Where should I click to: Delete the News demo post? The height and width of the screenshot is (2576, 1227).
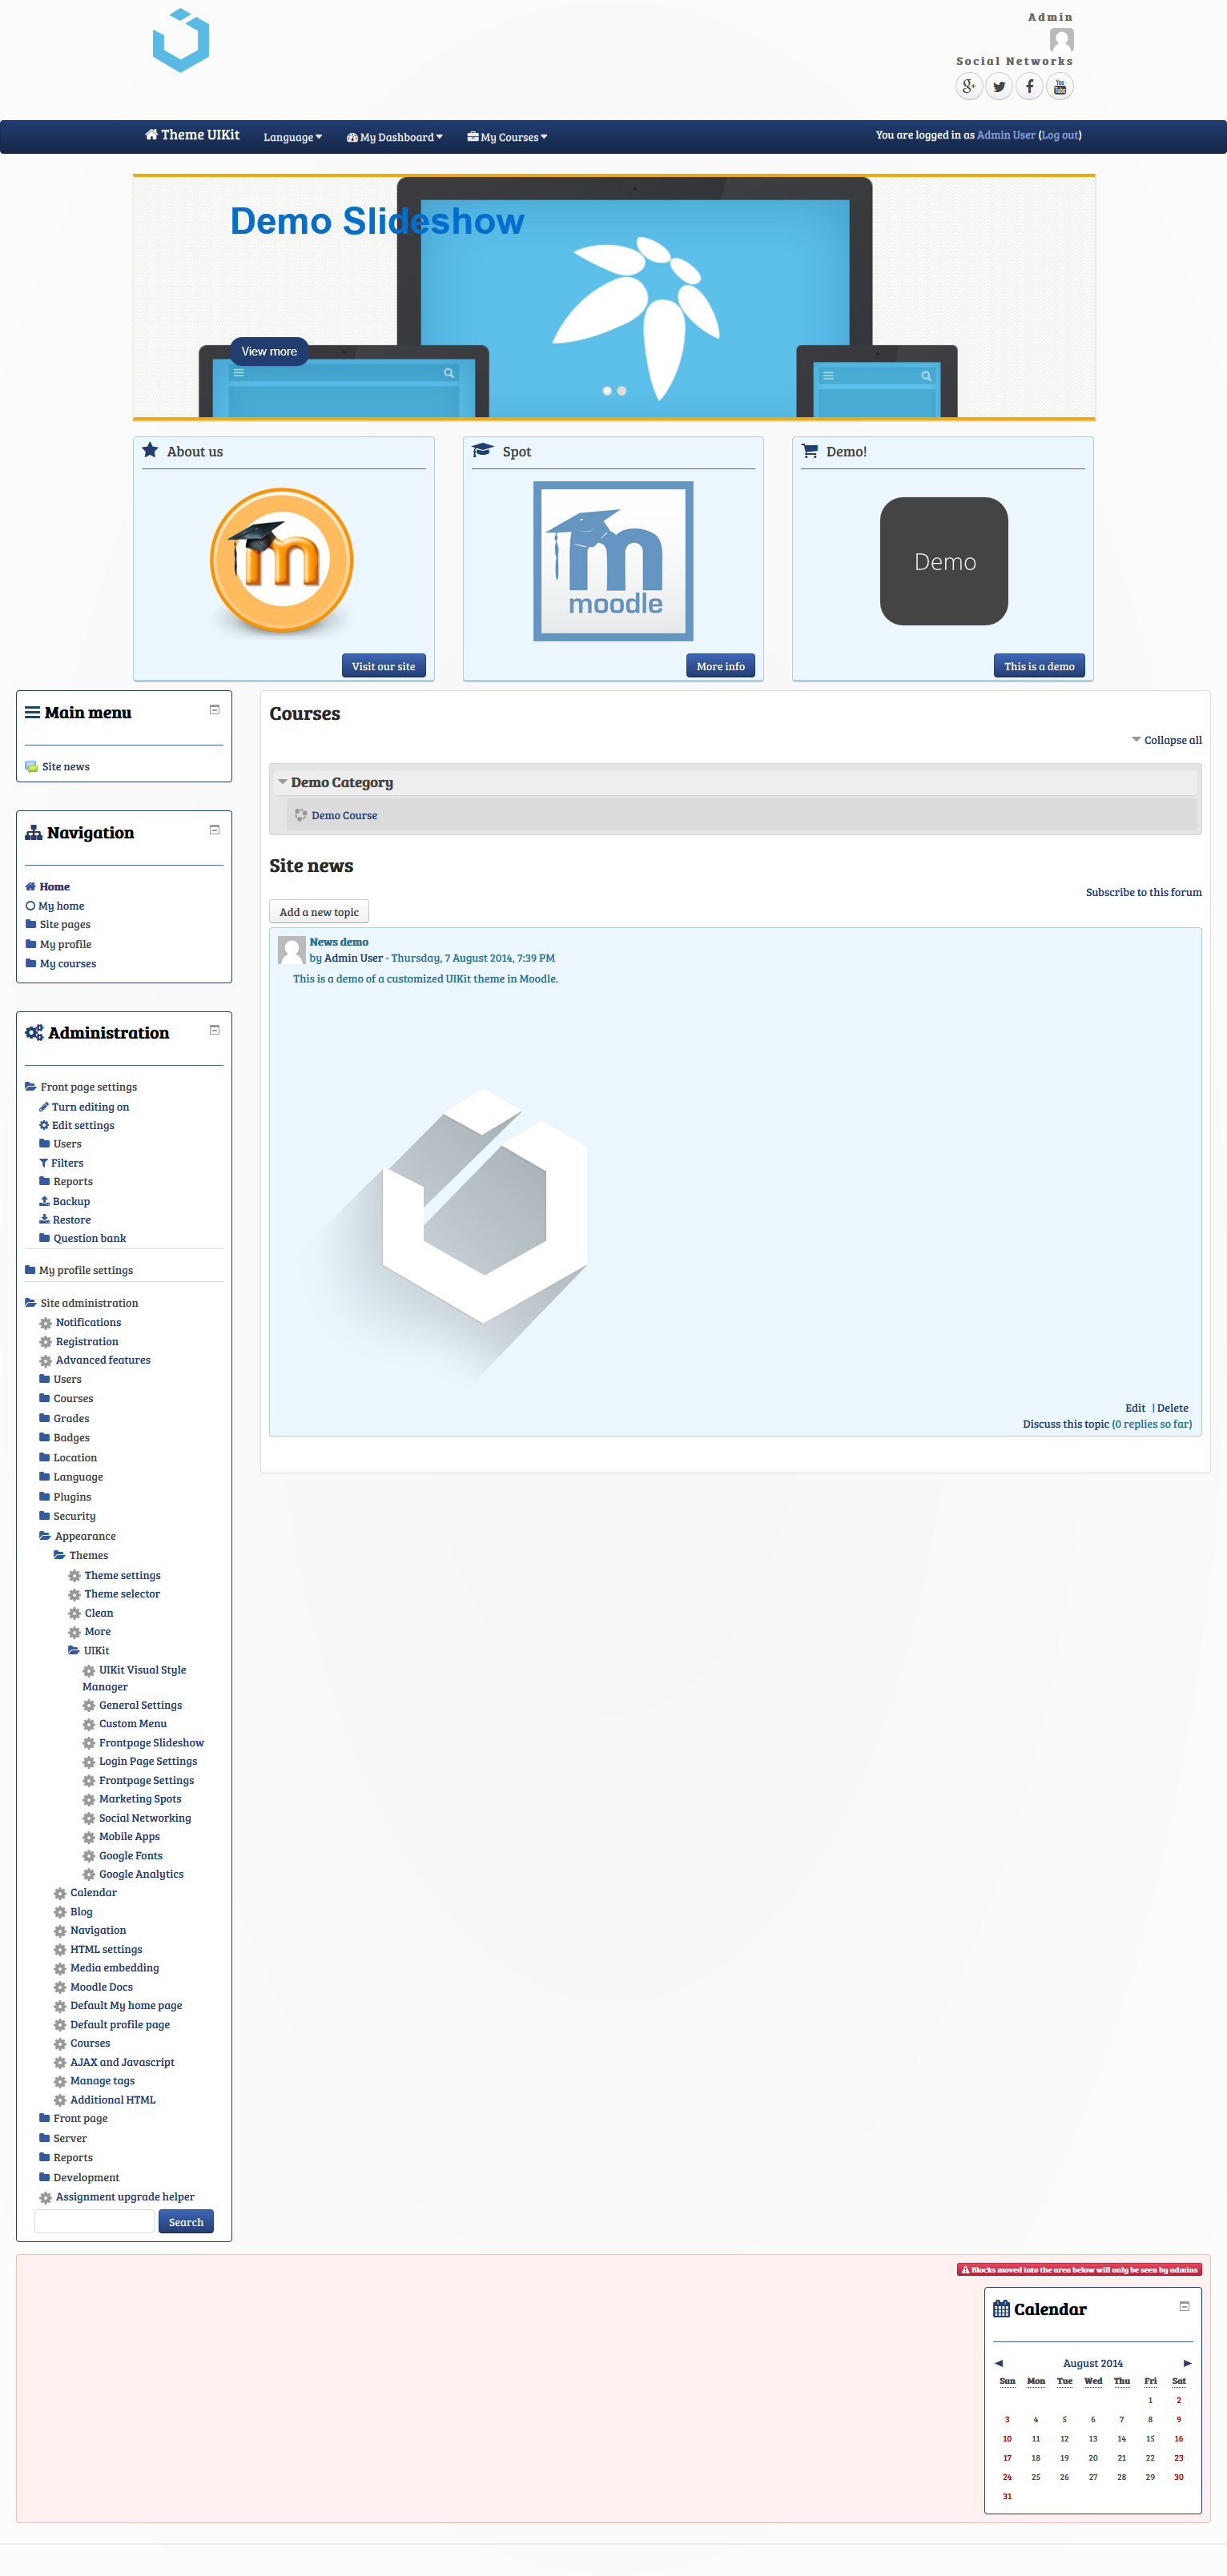tap(1173, 1408)
